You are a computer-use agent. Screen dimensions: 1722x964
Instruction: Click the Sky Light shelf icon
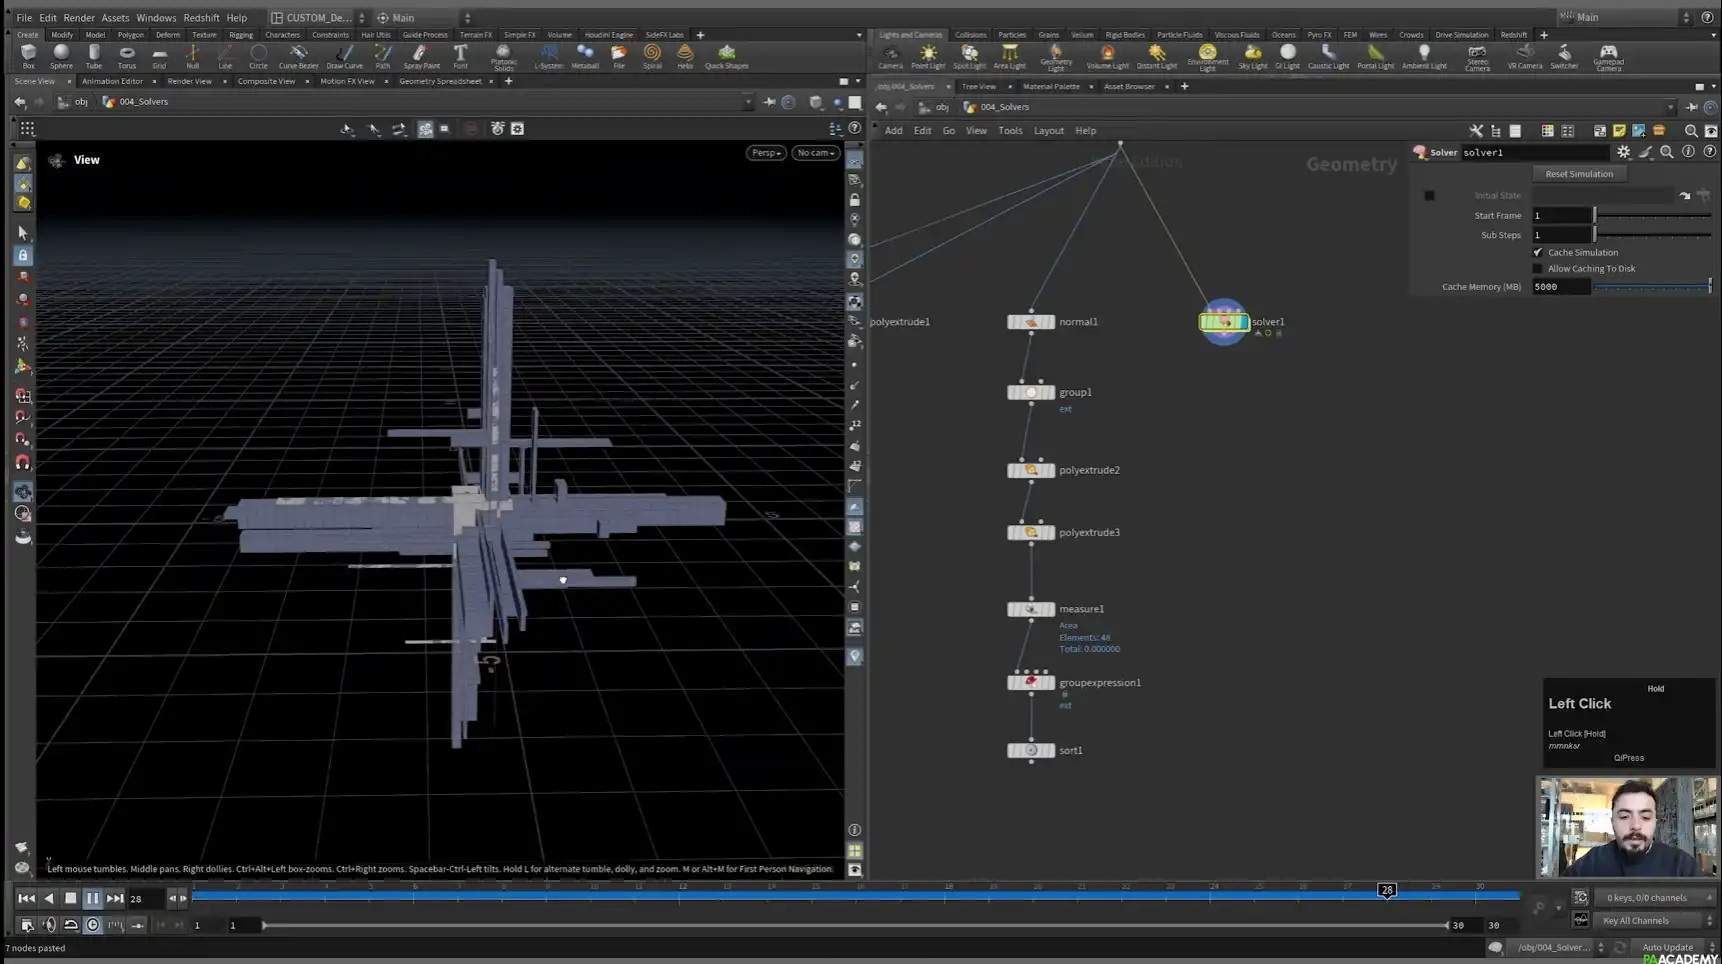(x=1252, y=54)
